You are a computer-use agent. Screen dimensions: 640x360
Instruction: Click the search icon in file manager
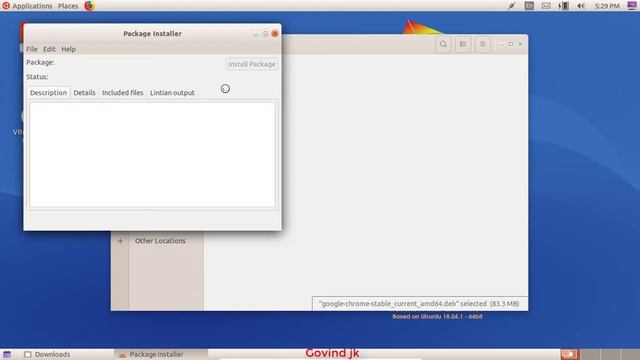click(443, 44)
